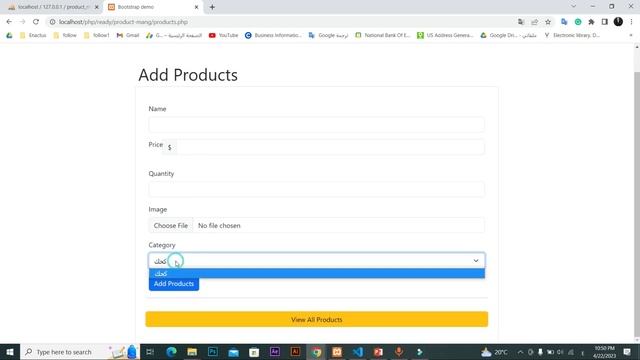Show more bookmarks with the overflow chevron
Viewport: 640px width, 360px height.
point(631,36)
